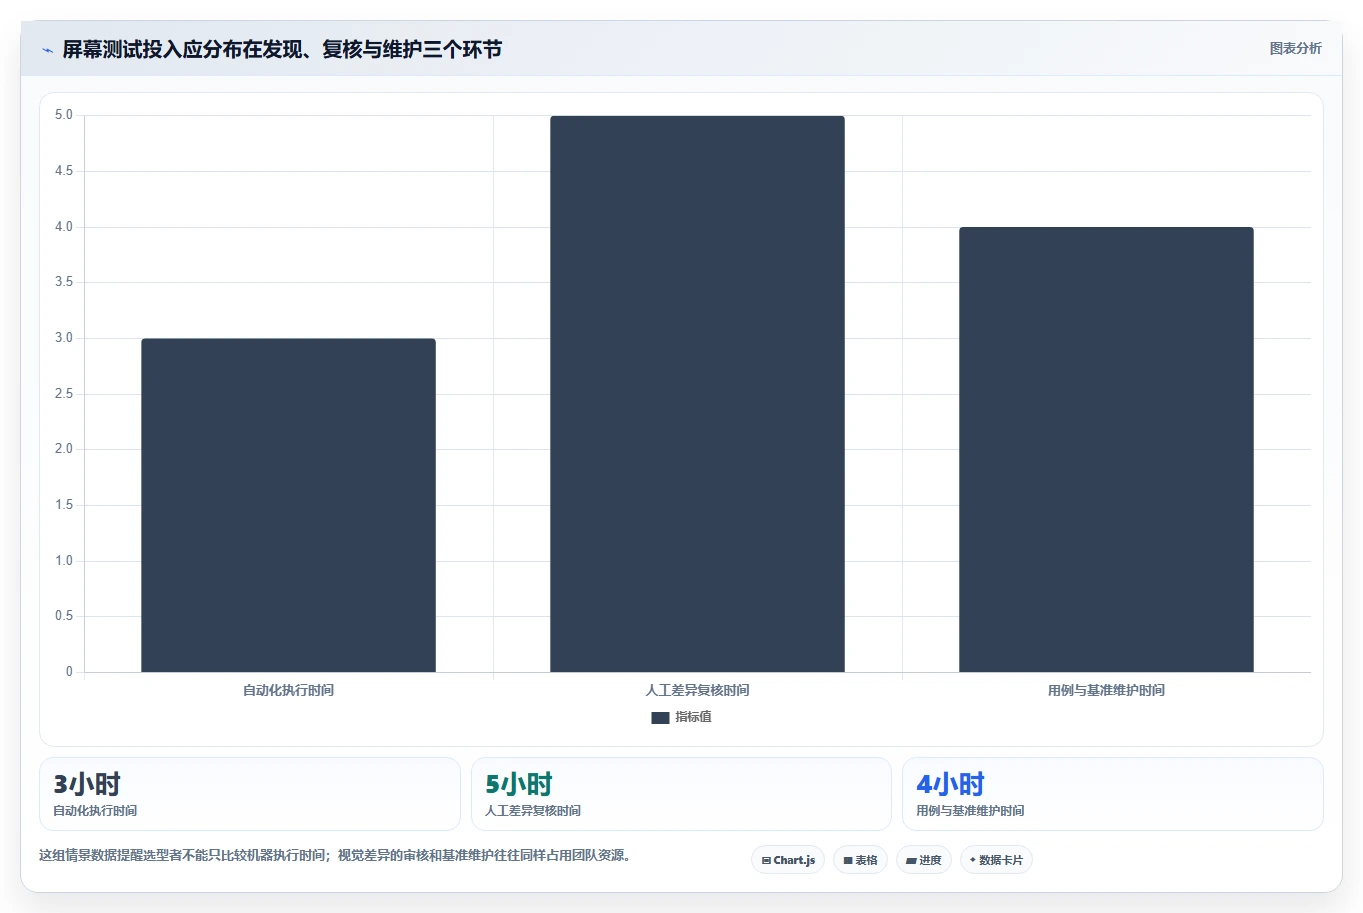Select the 表格 tag

[860, 860]
